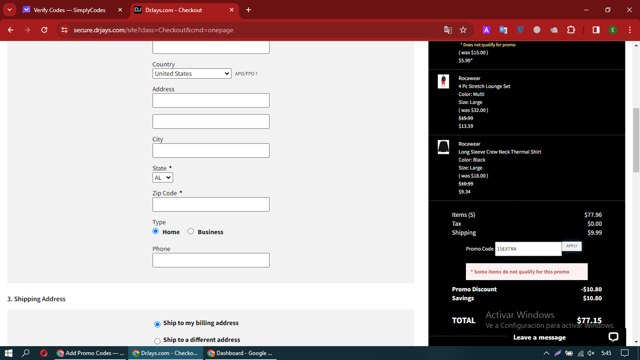The image size is (640, 360).
Task: Switch to Verify Codes — SimplyCodes tab
Action: (x=69, y=10)
